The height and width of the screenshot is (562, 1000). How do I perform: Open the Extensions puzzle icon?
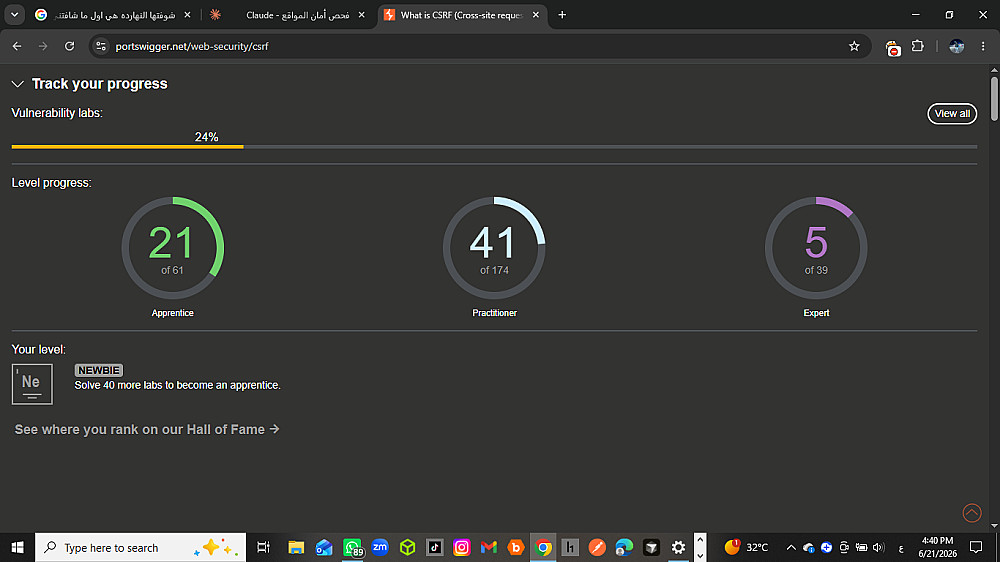point(918,46)
